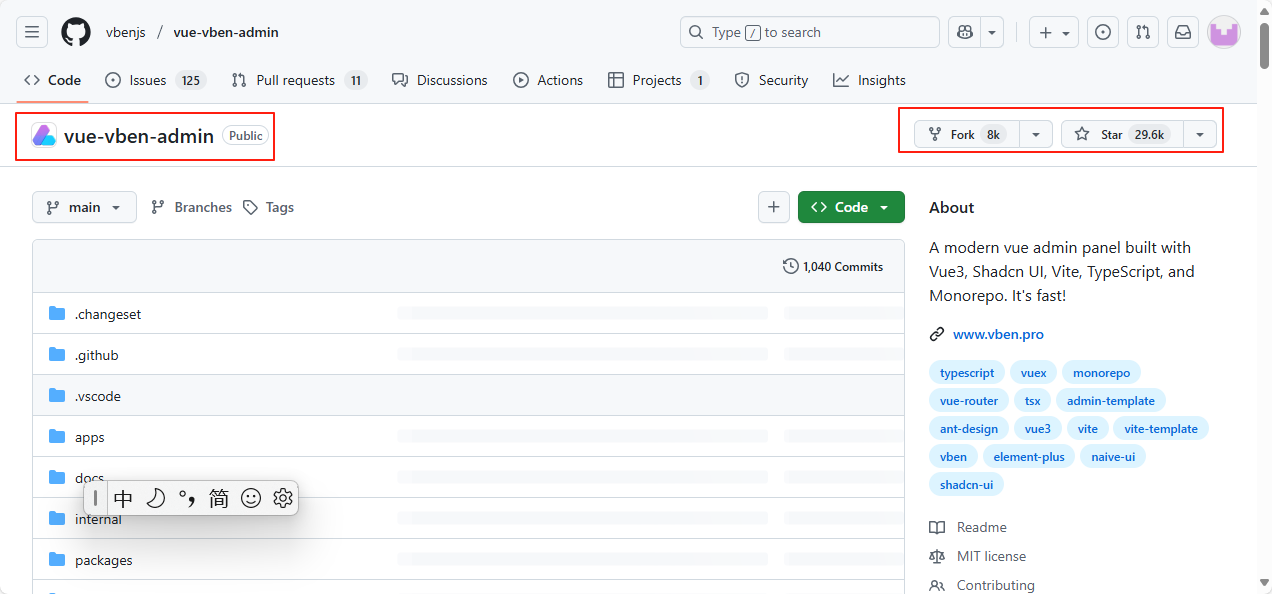Open the Branches link
The image size is (1272, 594).
coord(191,207)
